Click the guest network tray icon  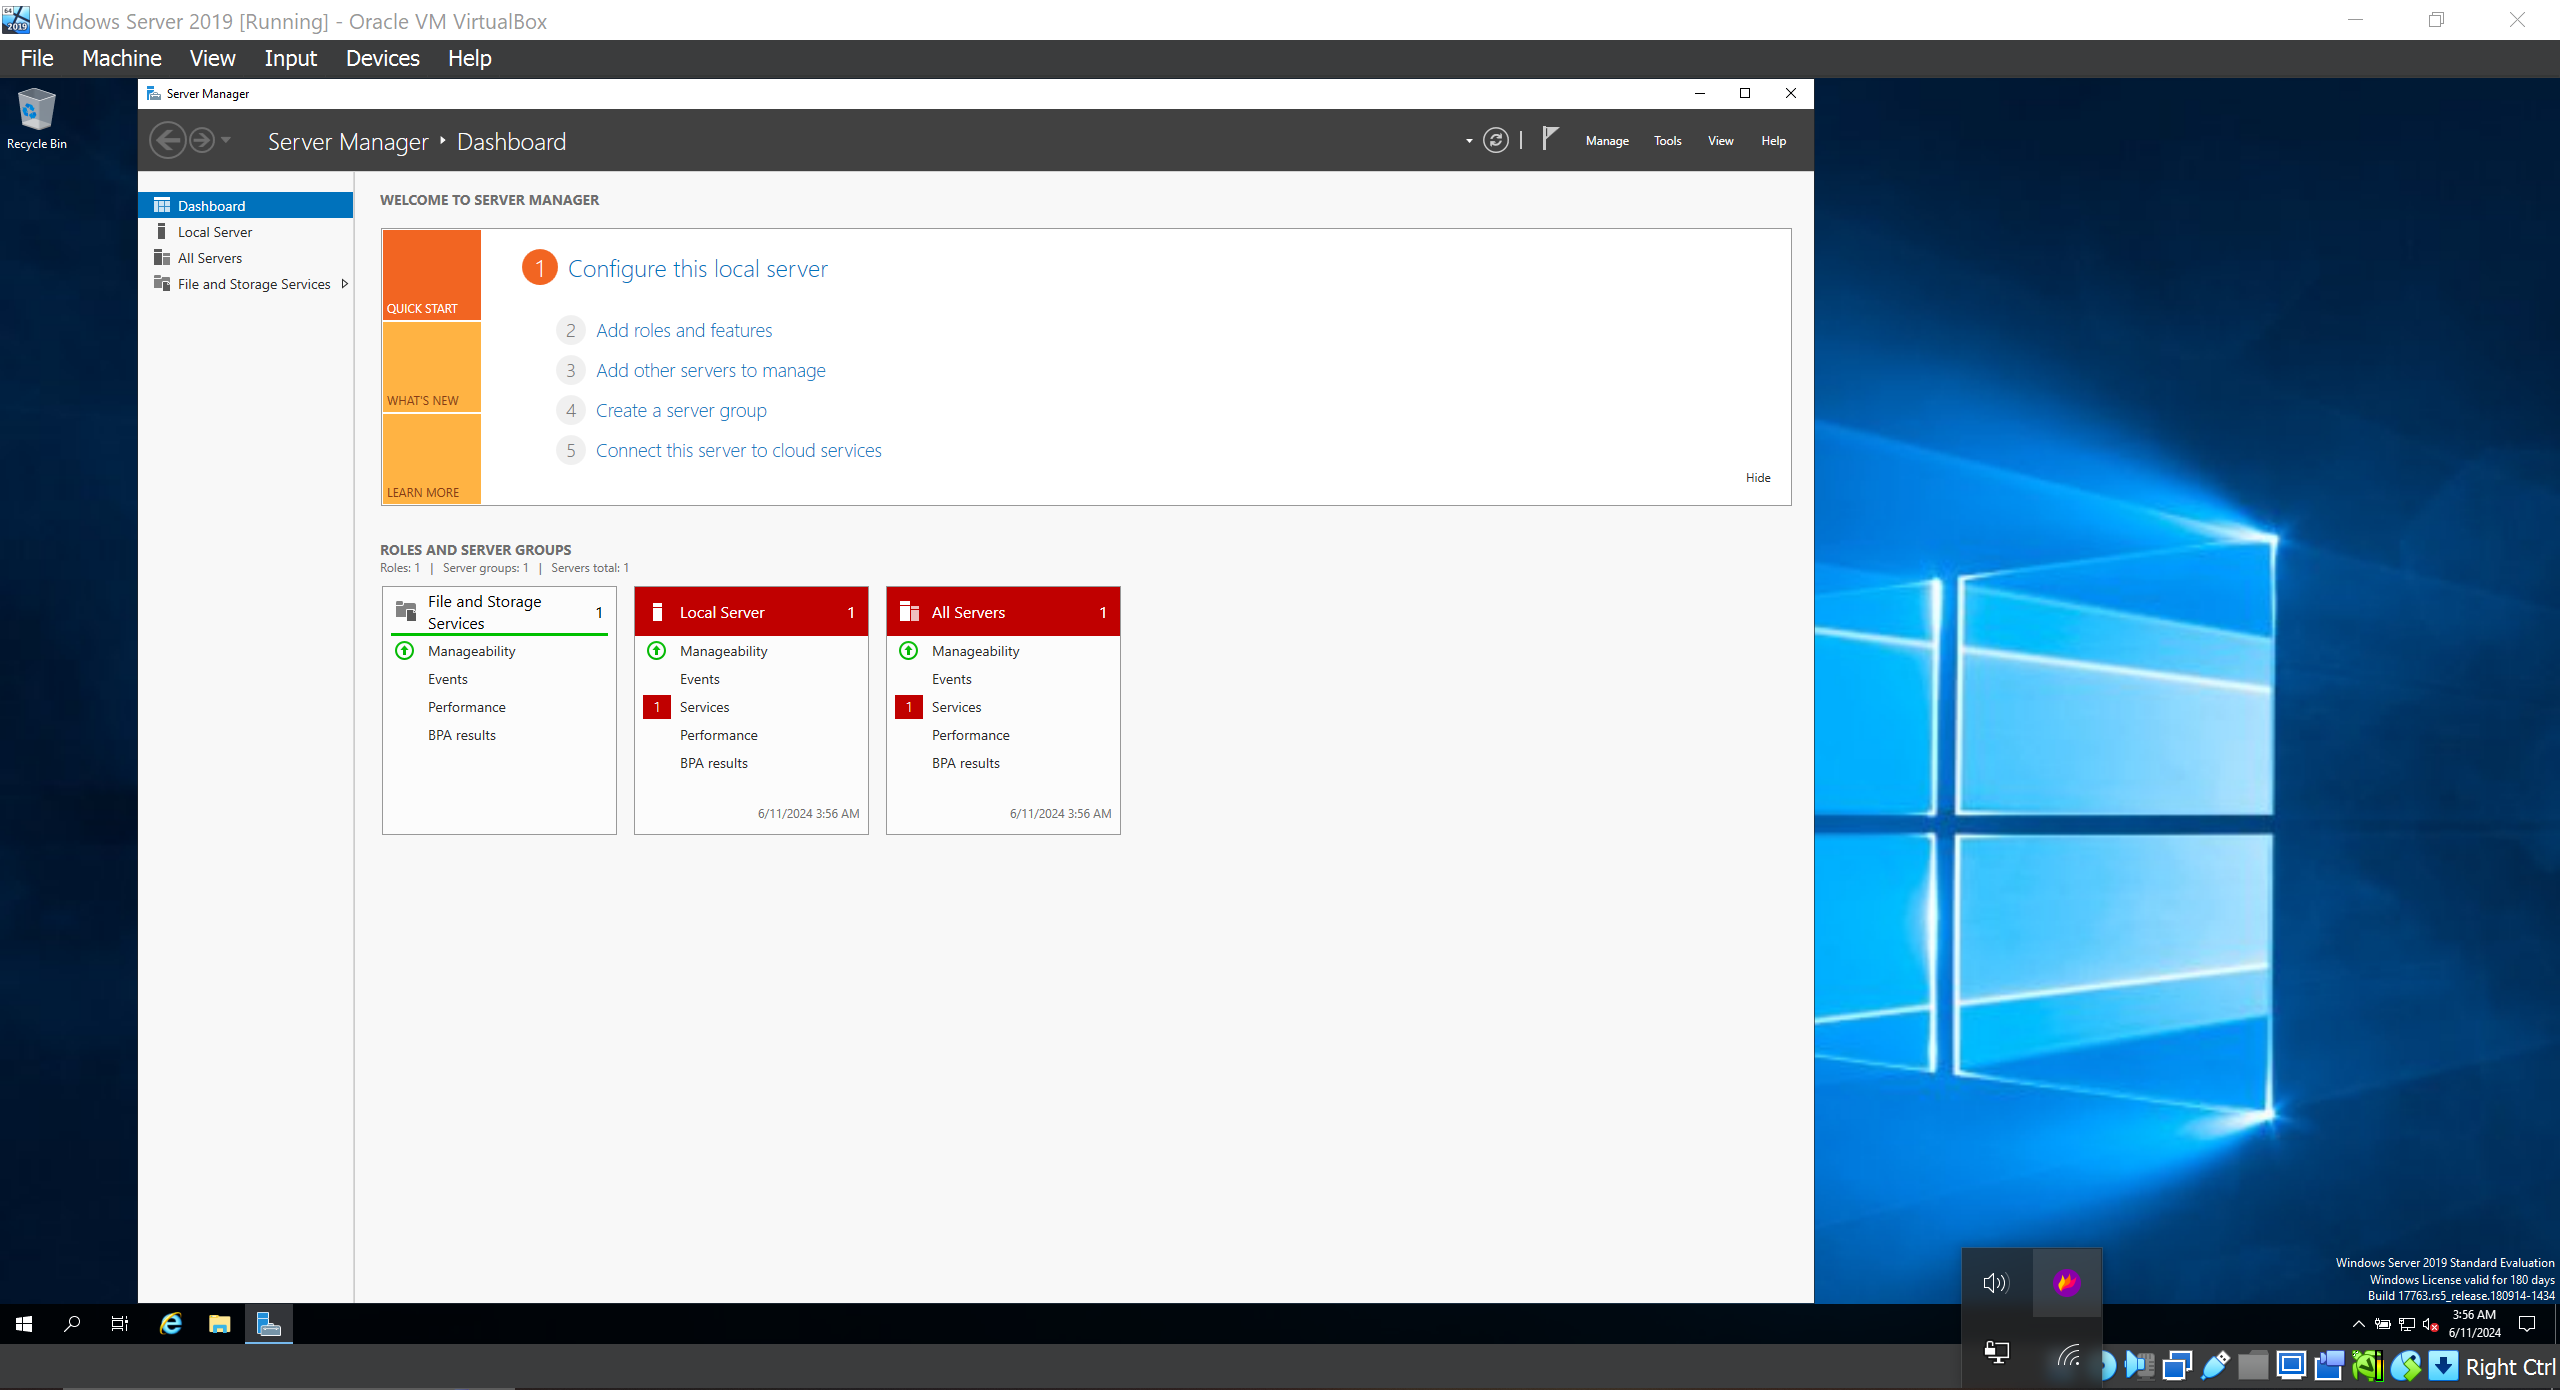(2407, 1324)
